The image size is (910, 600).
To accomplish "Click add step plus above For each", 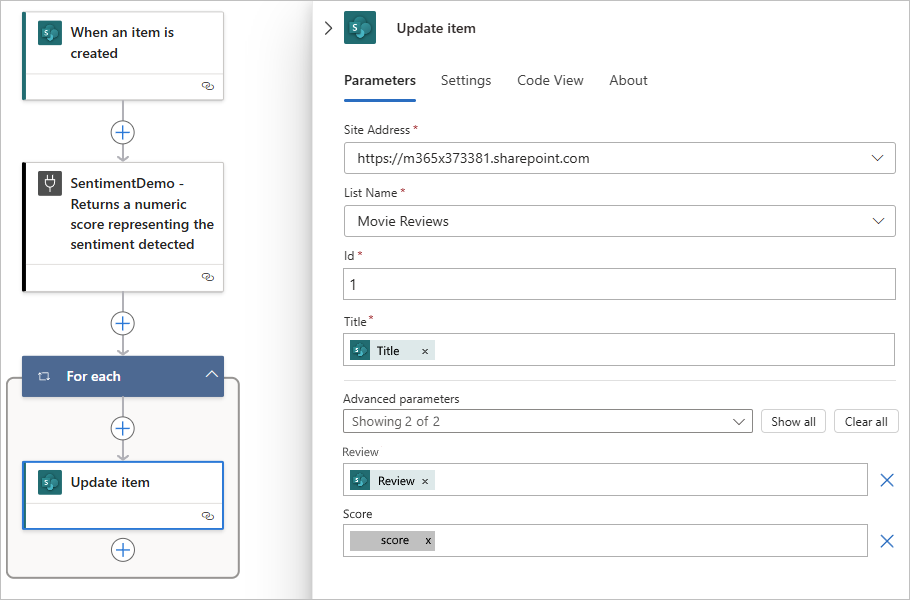I will point(122,323).
